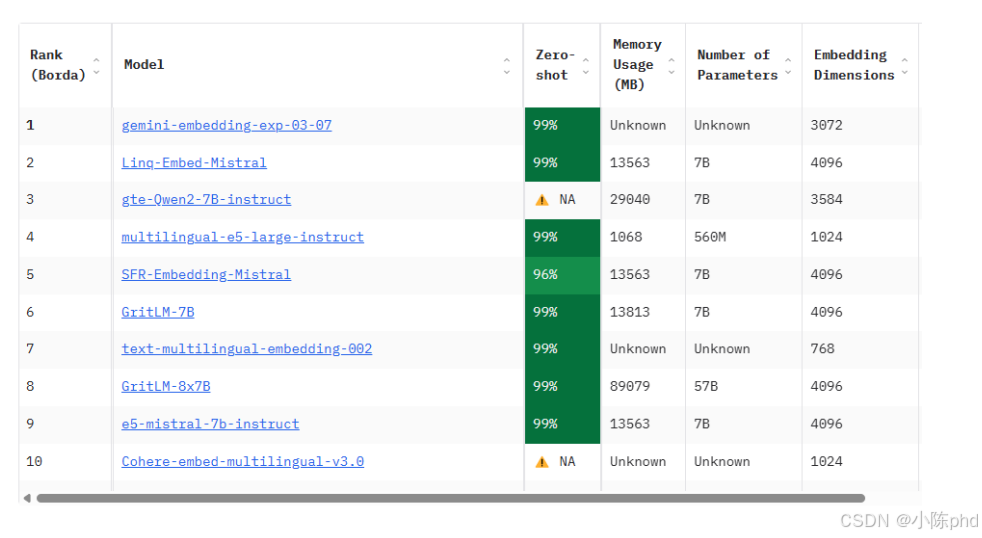Open the GritLM-8x7B model link
This screenshot has height=538, width=982.
tap(166, 386)
